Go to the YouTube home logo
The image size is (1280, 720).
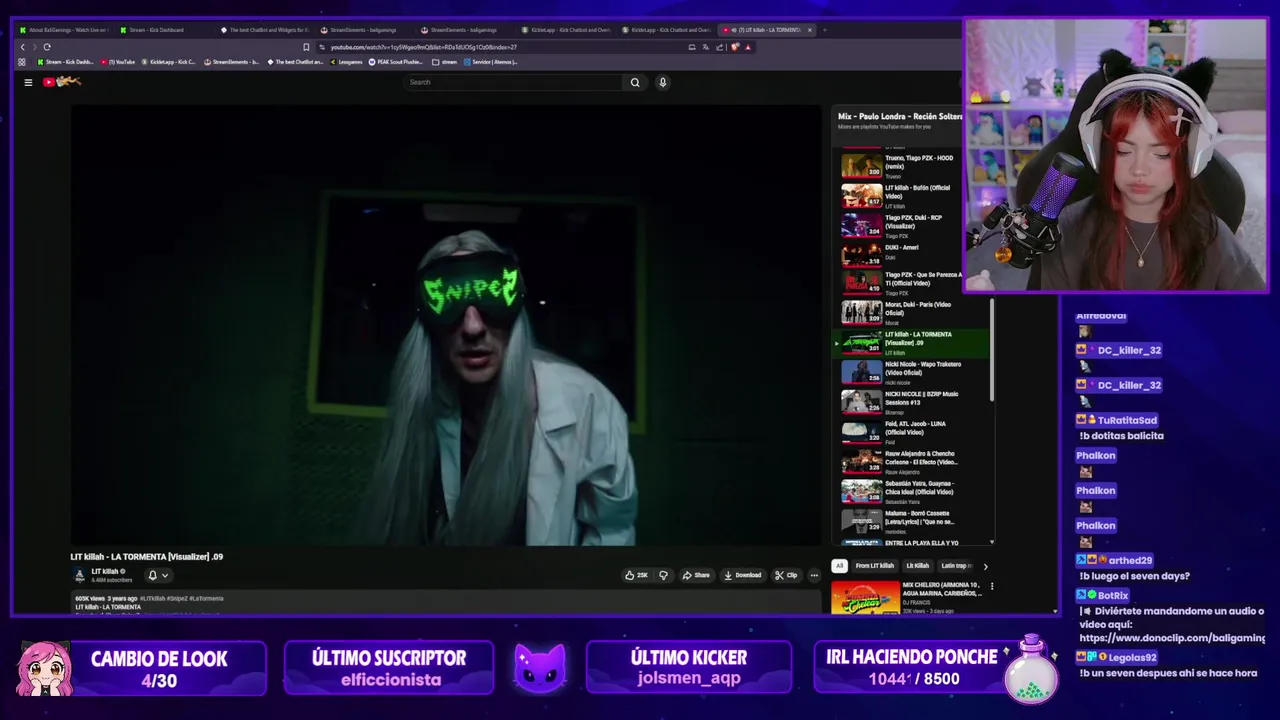pos(61,82)
